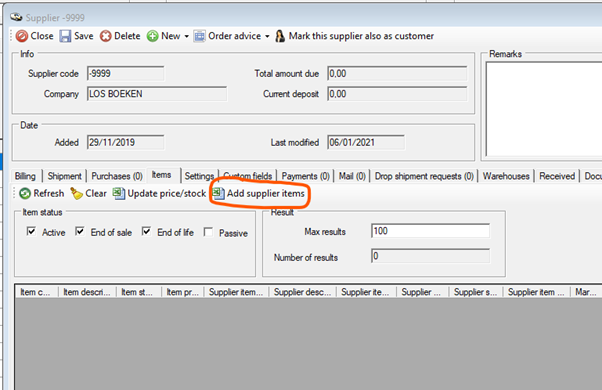The width and height of the screenshot is (602, 390).
Task: Expand the Order advice dropdown arrow
Action: [x=267, y=36]
